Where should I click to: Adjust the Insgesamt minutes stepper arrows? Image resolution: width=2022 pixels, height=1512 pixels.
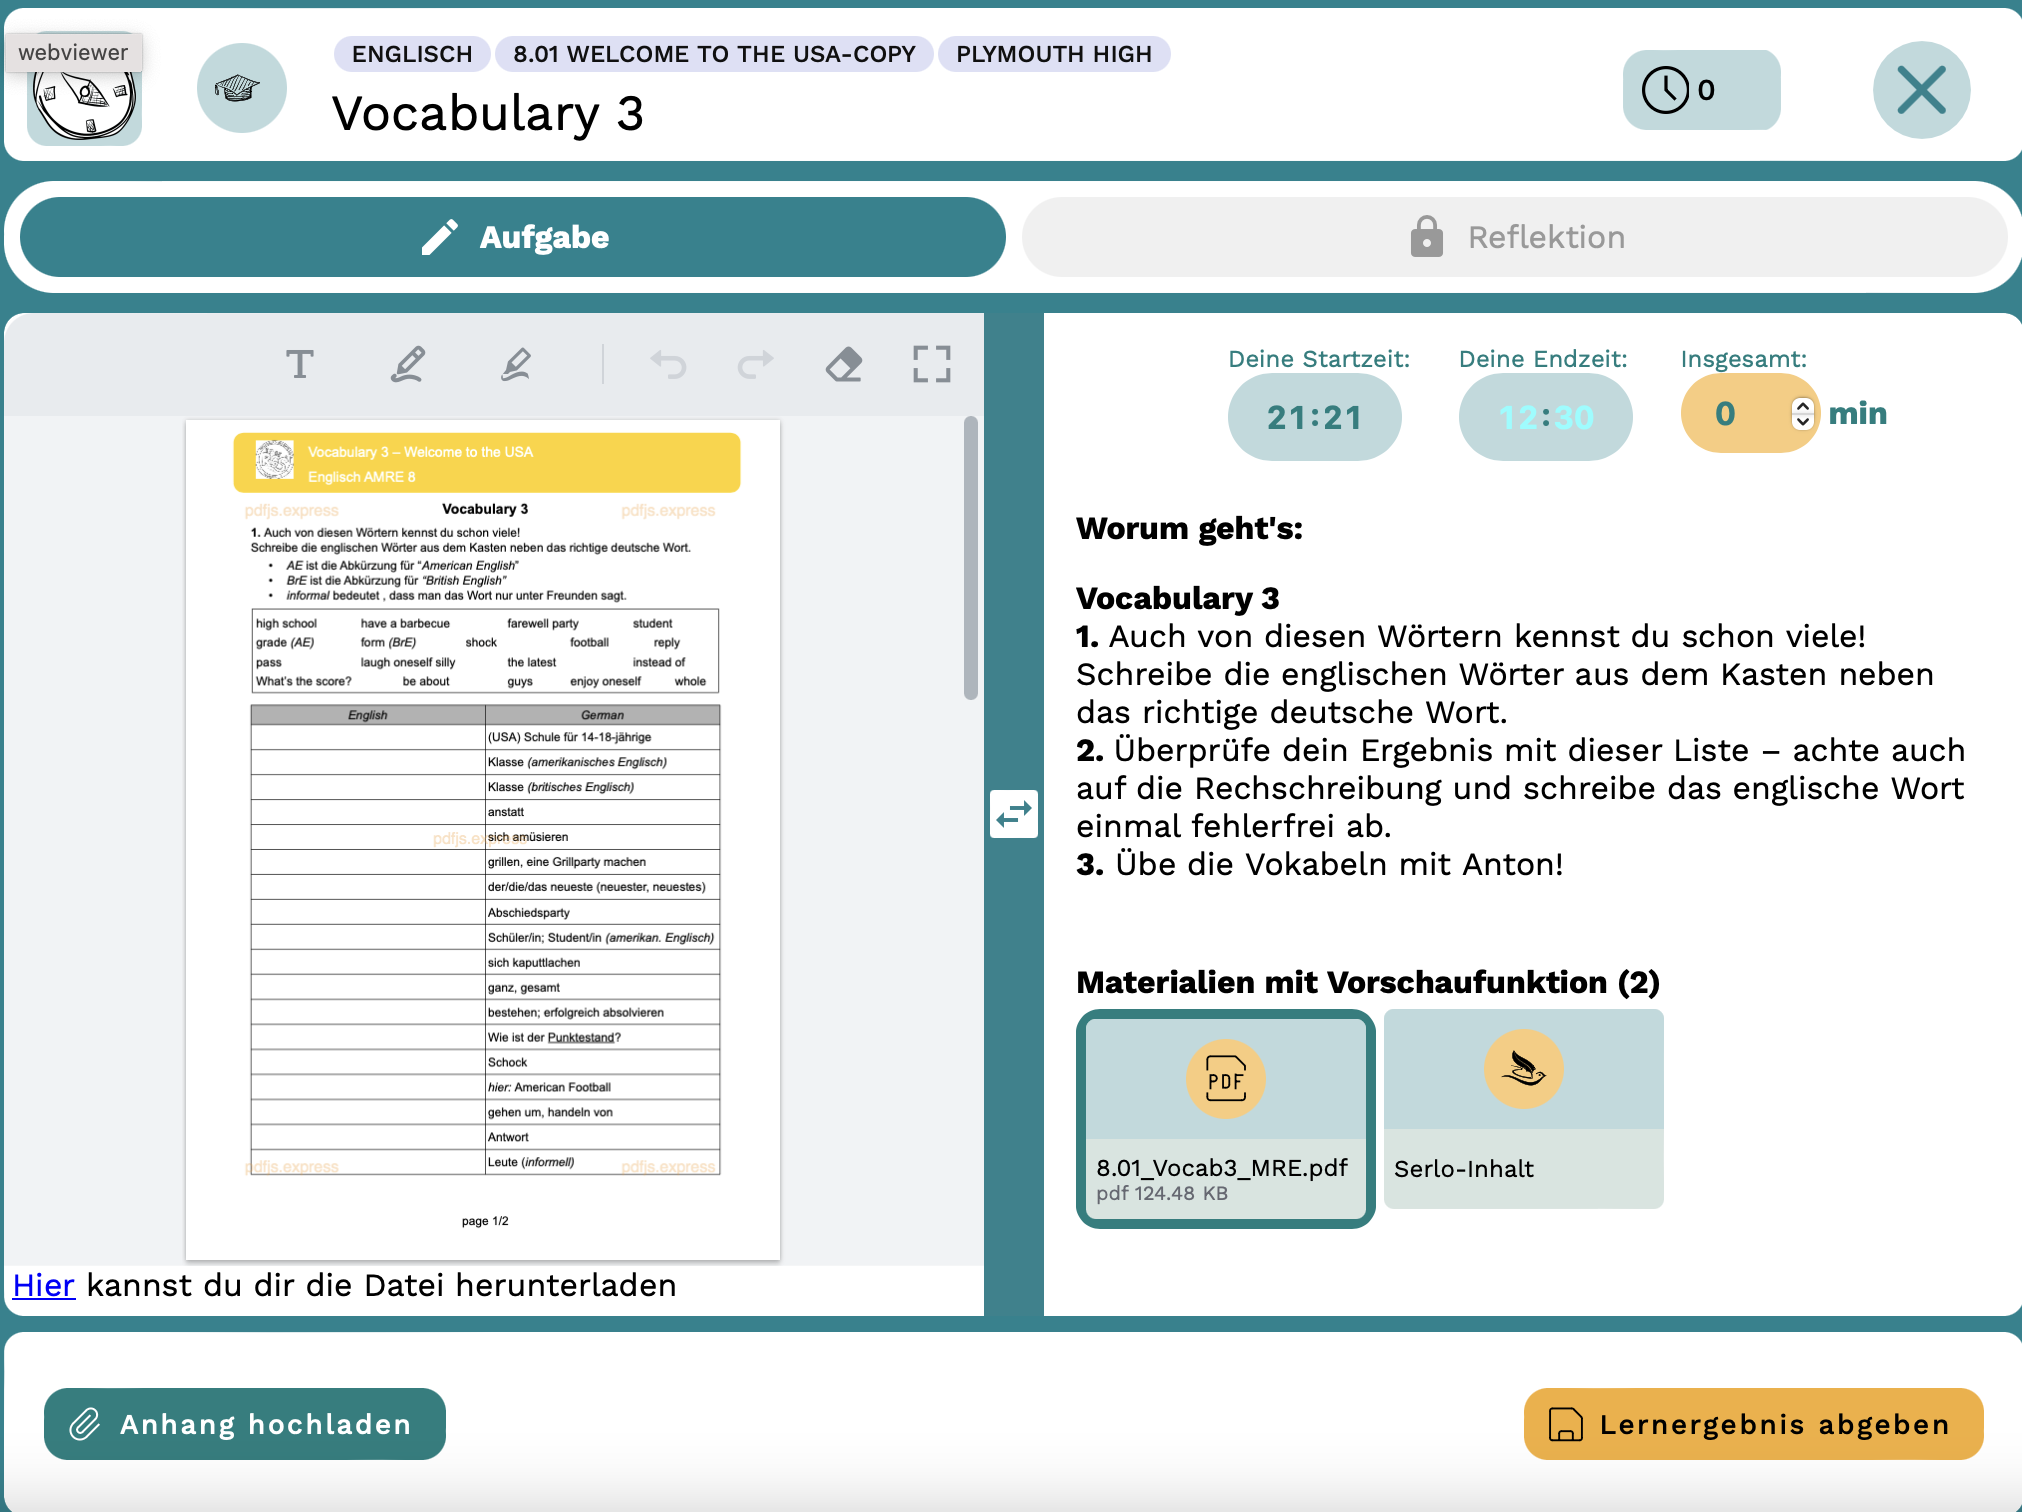pos(1802,413)
